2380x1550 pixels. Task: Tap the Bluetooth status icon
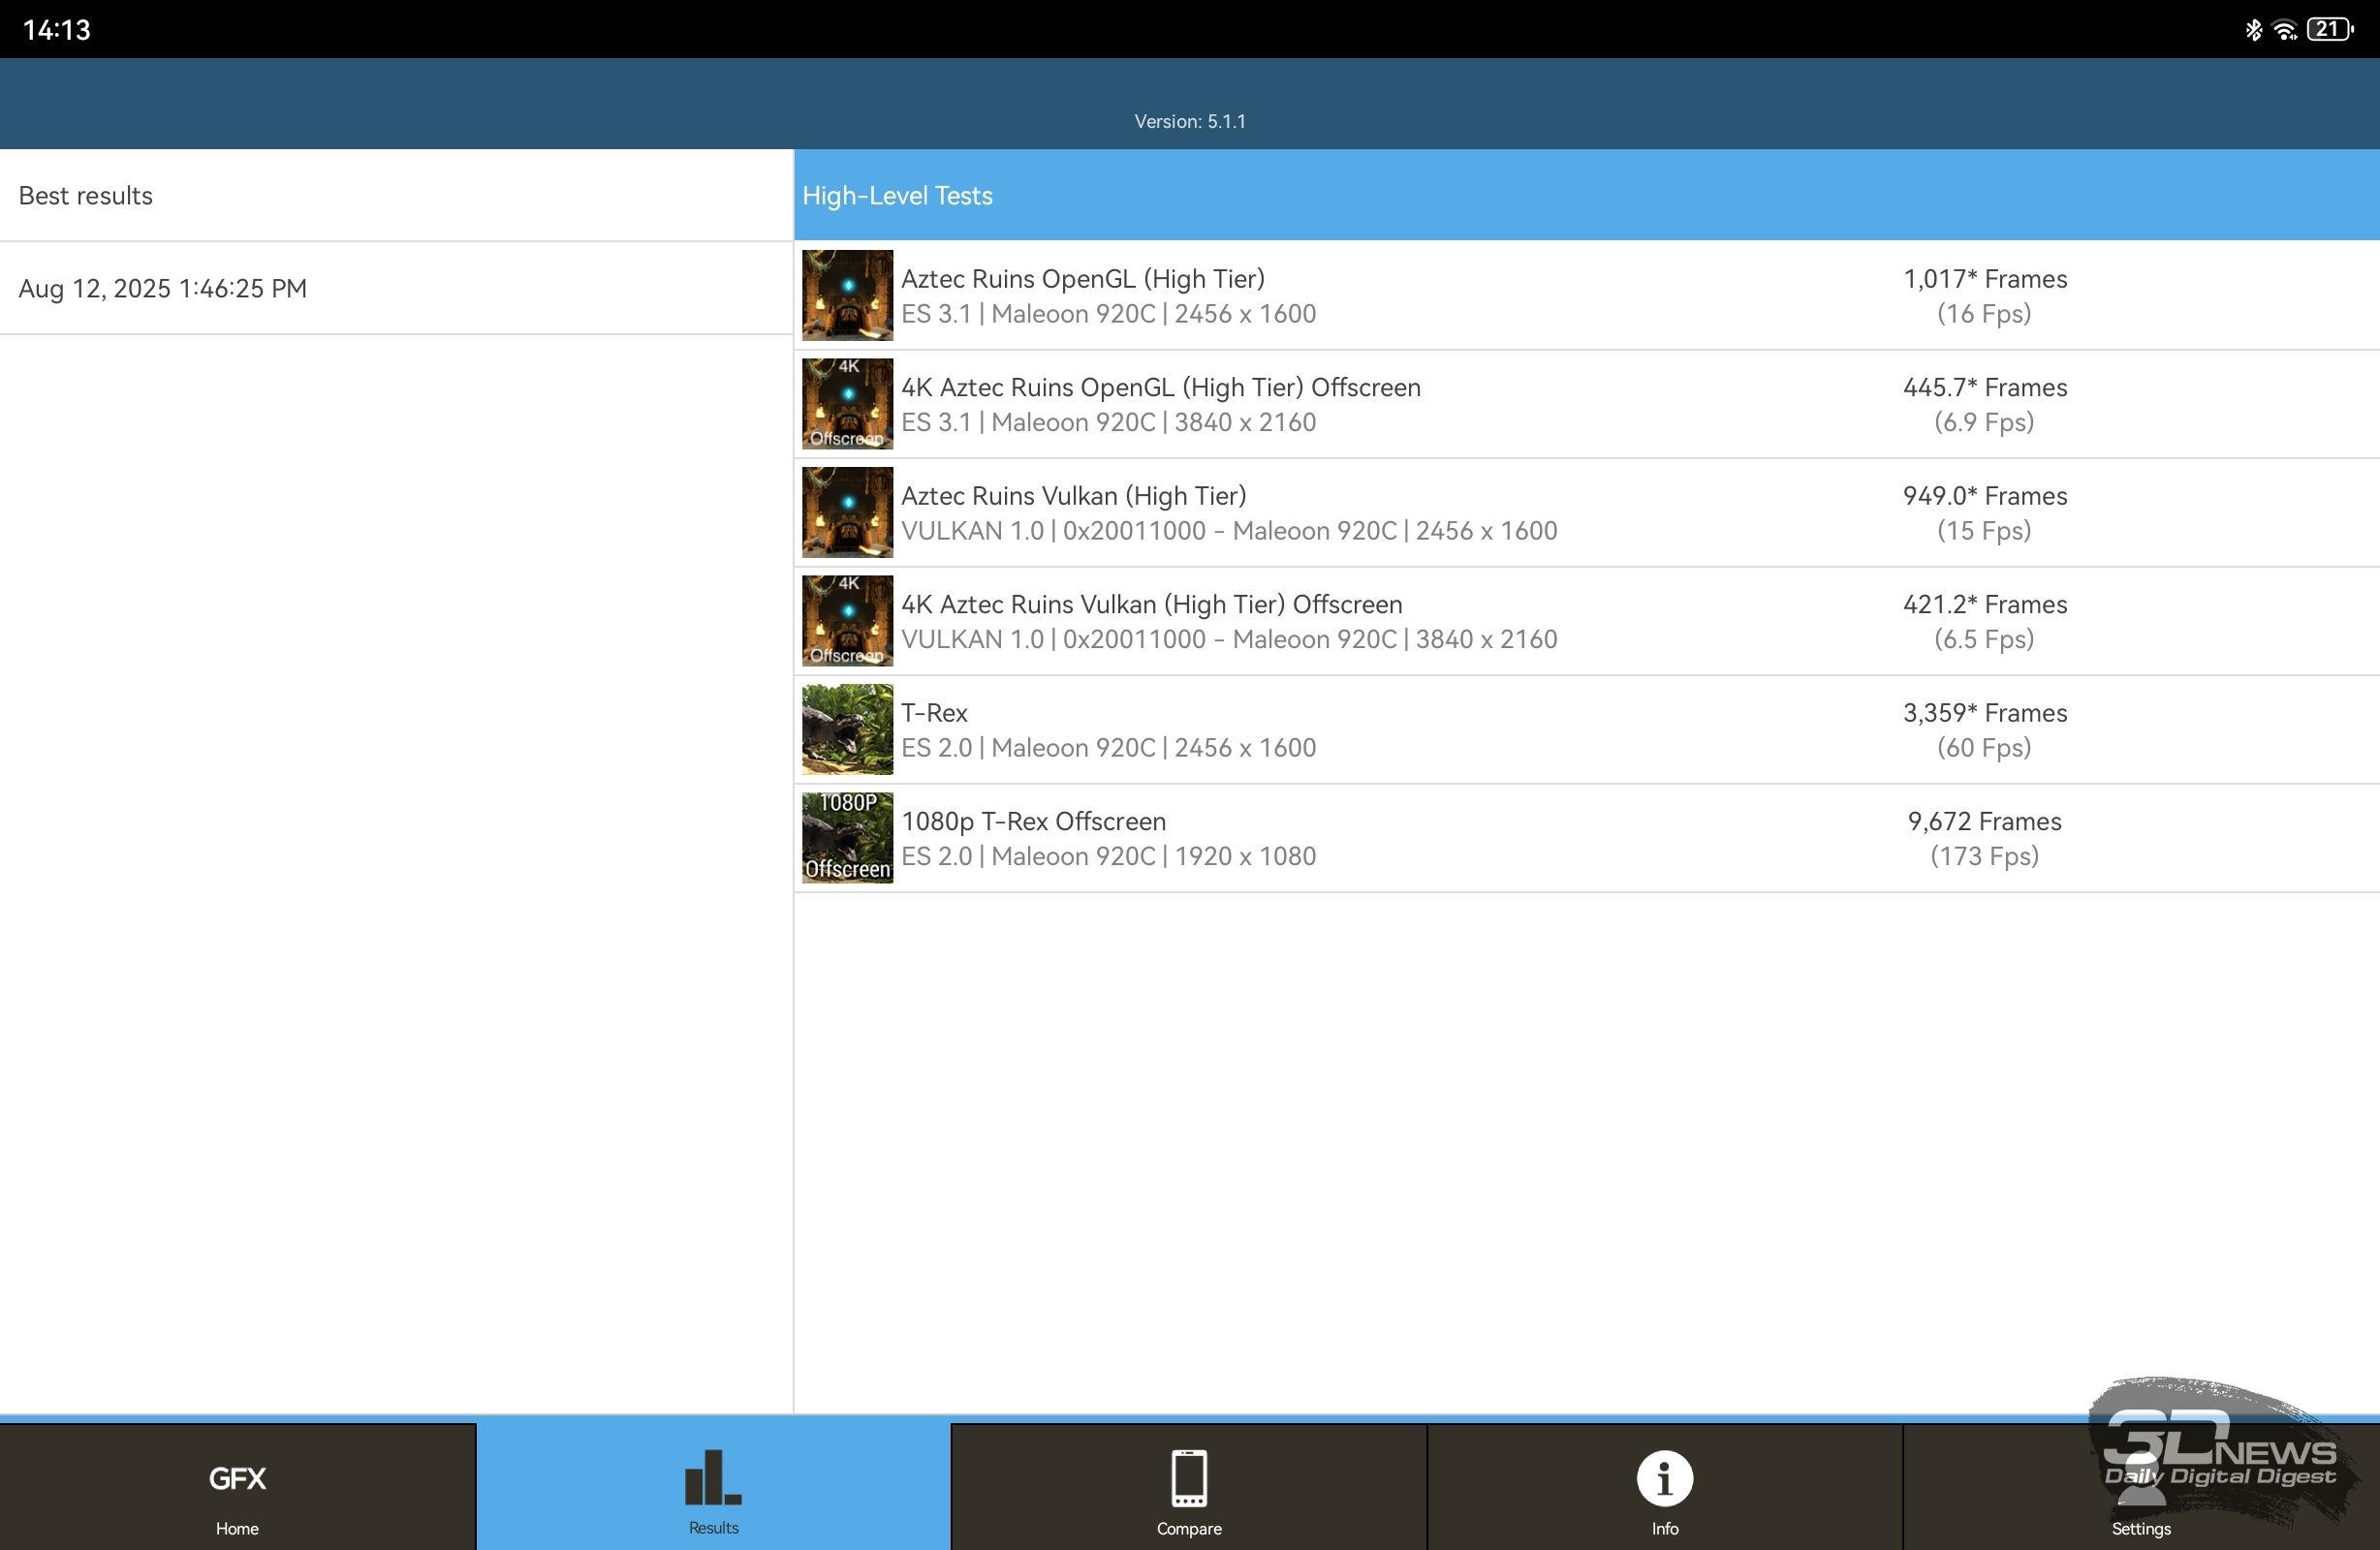(x=2253, y=29)
